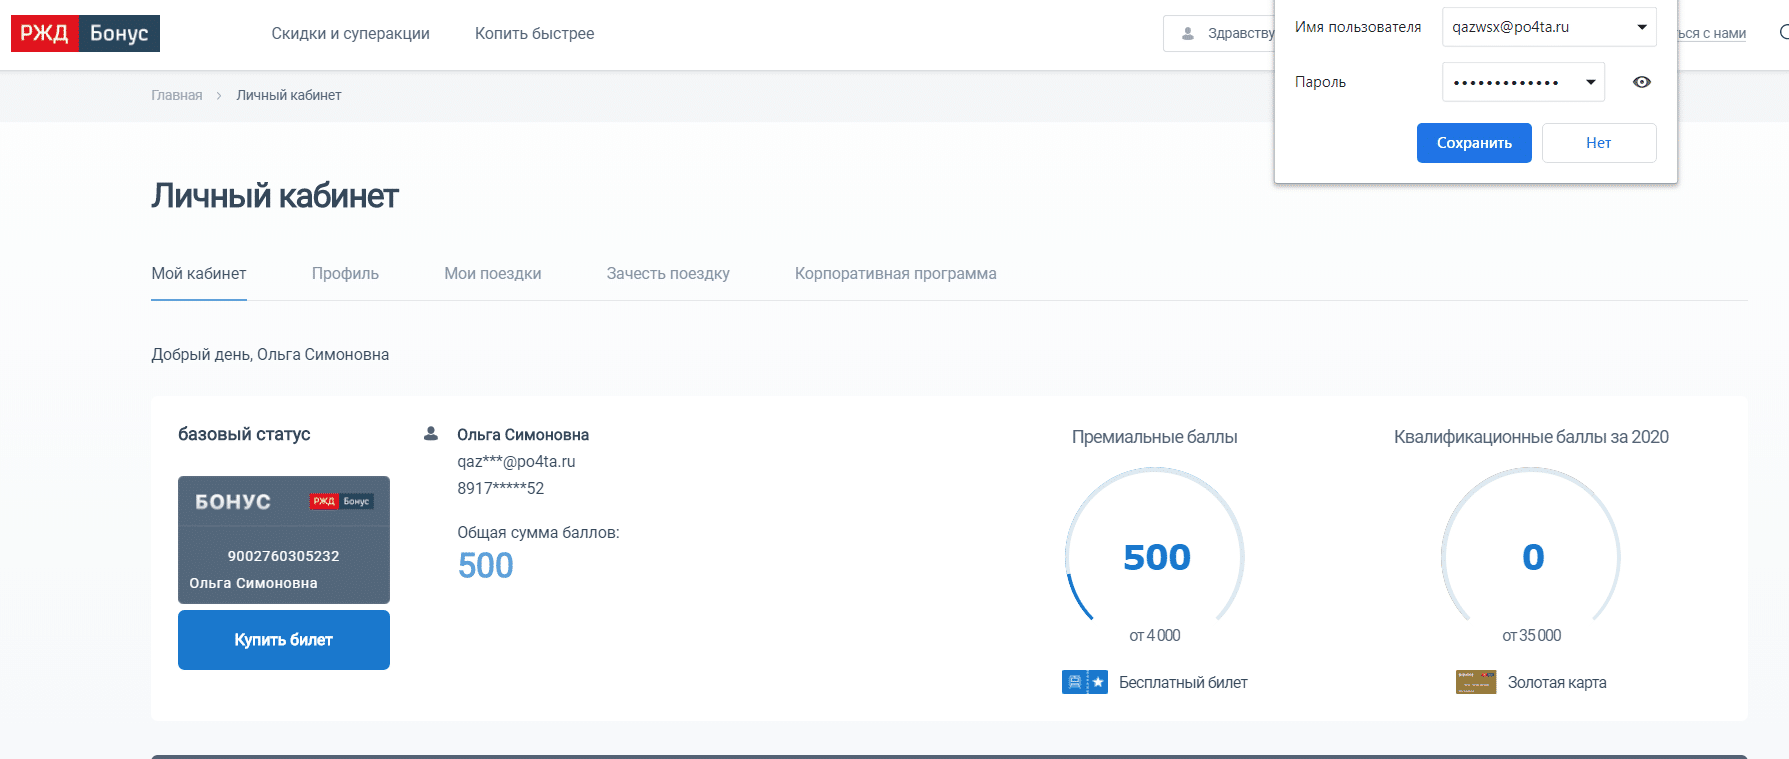Click the user icon in the greeting button

pyautogui.click(x=1188, y=34)
